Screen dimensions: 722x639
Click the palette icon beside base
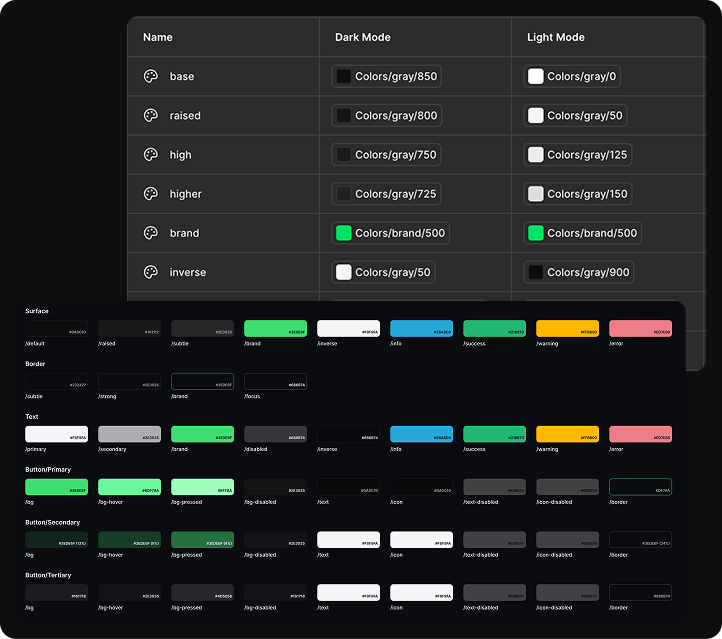click(x=151, y=76)
